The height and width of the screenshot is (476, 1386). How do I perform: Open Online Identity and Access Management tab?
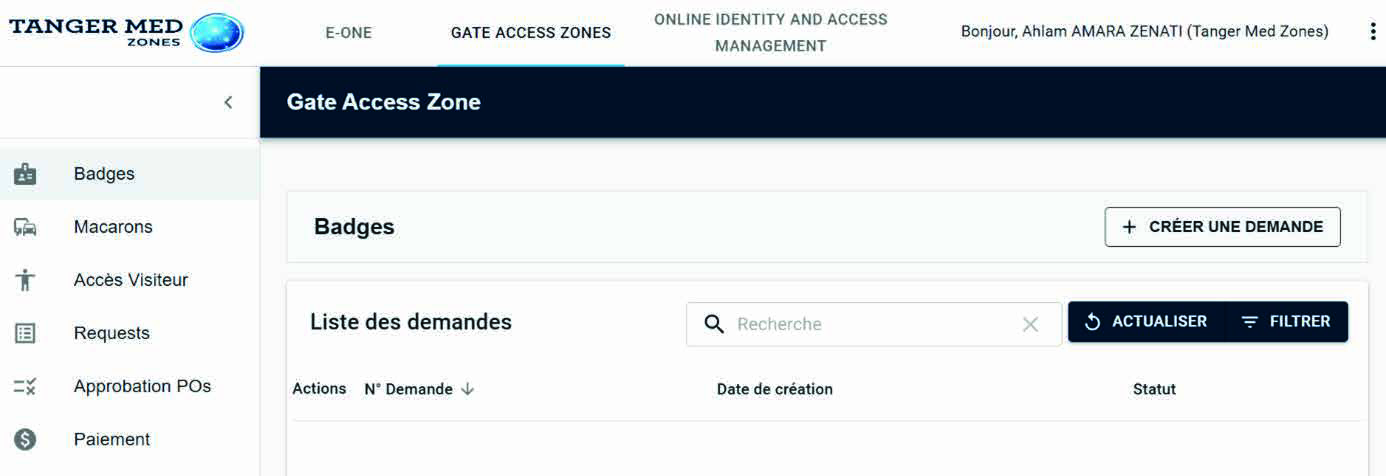click(771, 33)
